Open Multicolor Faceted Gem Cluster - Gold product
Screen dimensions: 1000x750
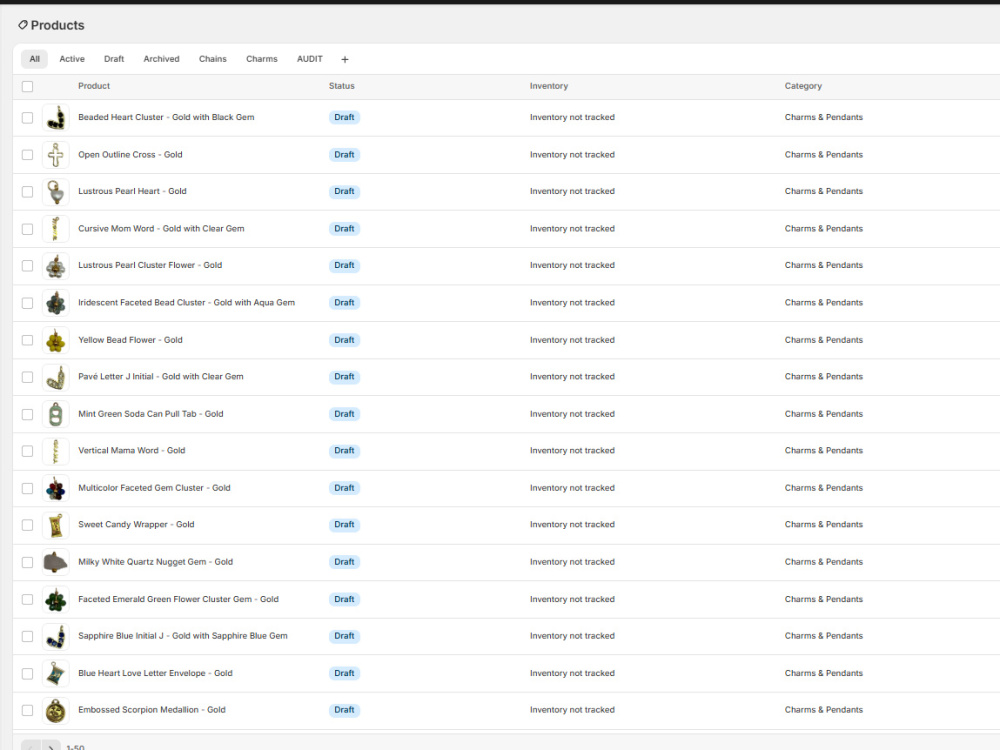click(x=154, y=488)
